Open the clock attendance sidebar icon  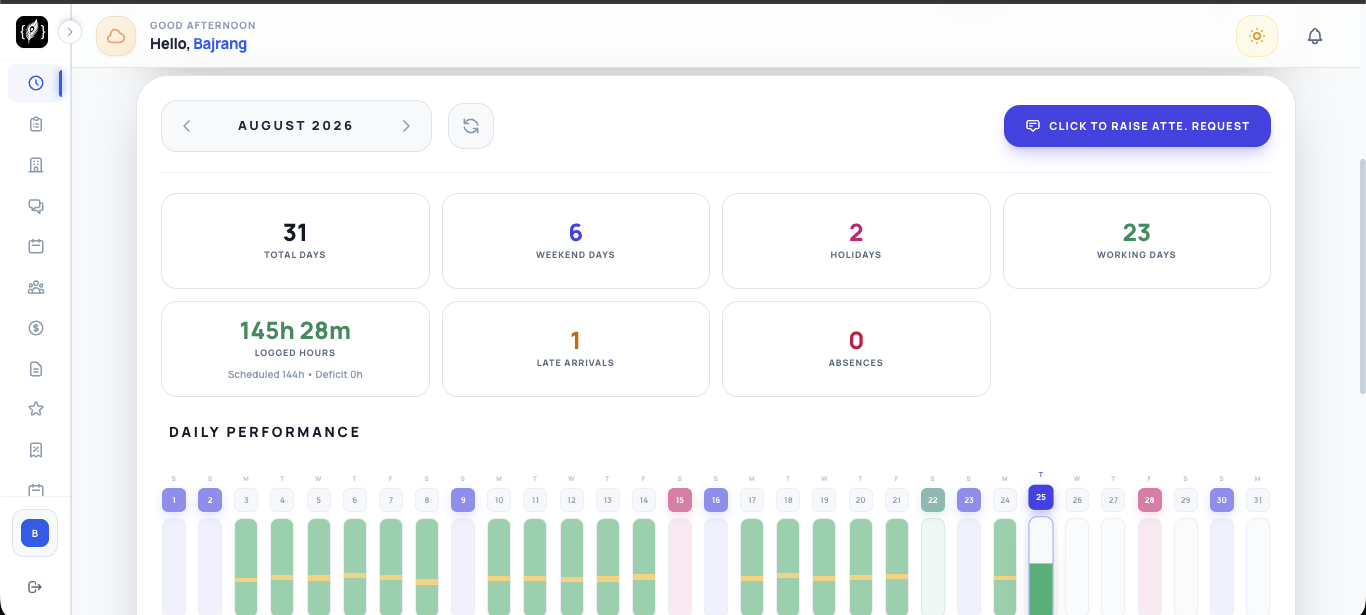click(36, 83)
